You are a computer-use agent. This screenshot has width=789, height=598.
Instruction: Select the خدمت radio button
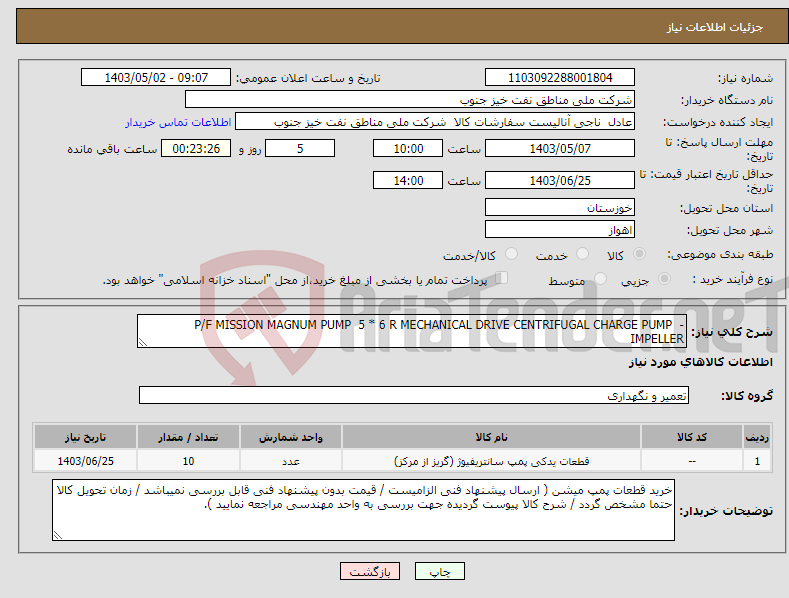click(582, 254)
